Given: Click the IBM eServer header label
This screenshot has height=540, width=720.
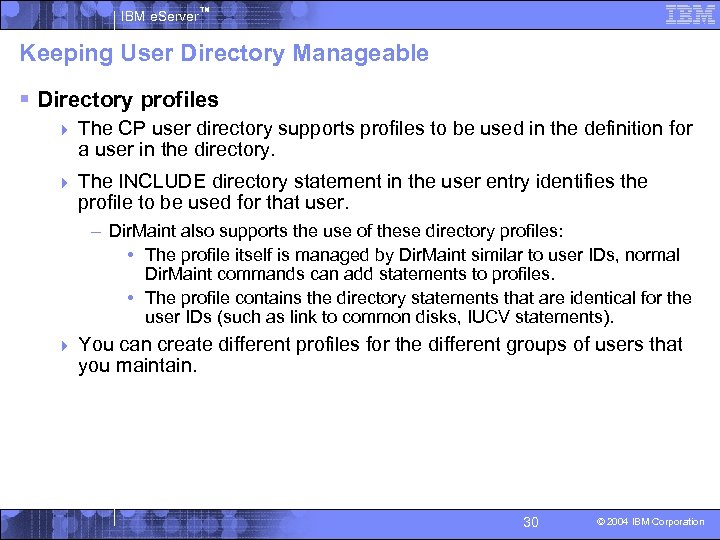Looking at the screenshot, I should click(x=164, y=16).
